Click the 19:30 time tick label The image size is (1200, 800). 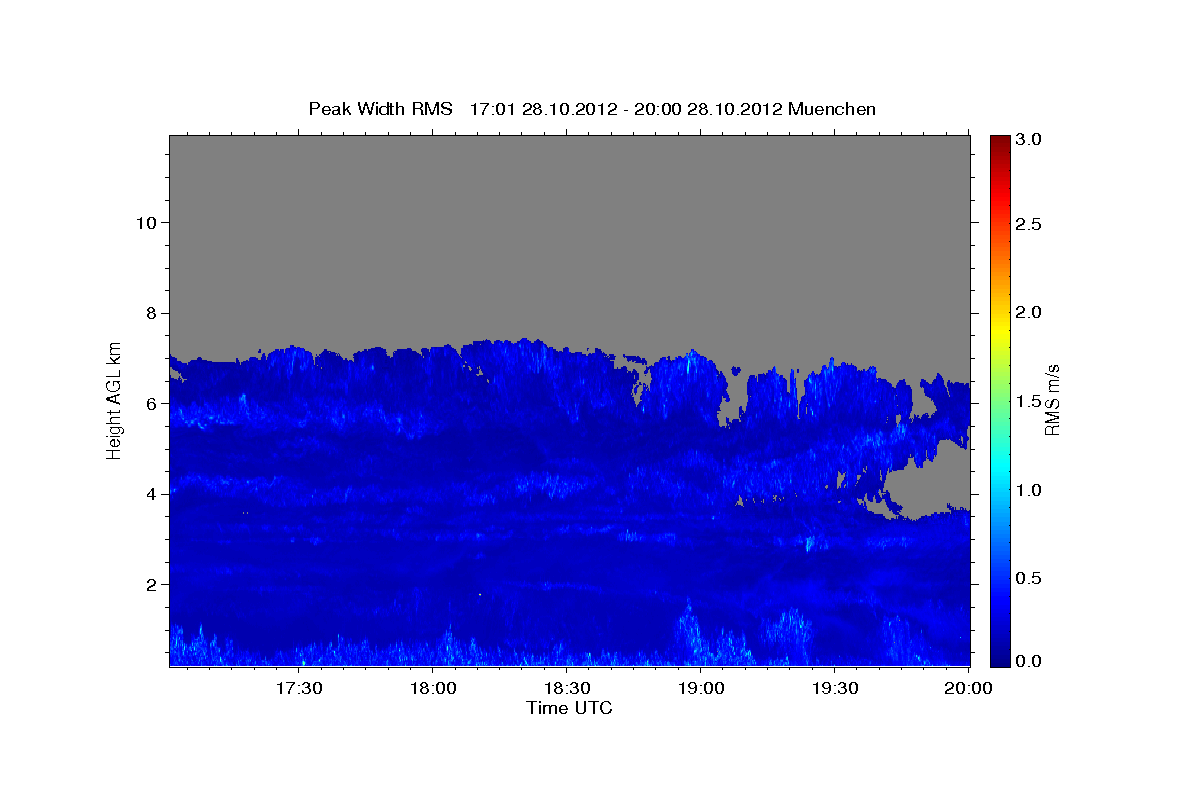click(x=835, y=688)
